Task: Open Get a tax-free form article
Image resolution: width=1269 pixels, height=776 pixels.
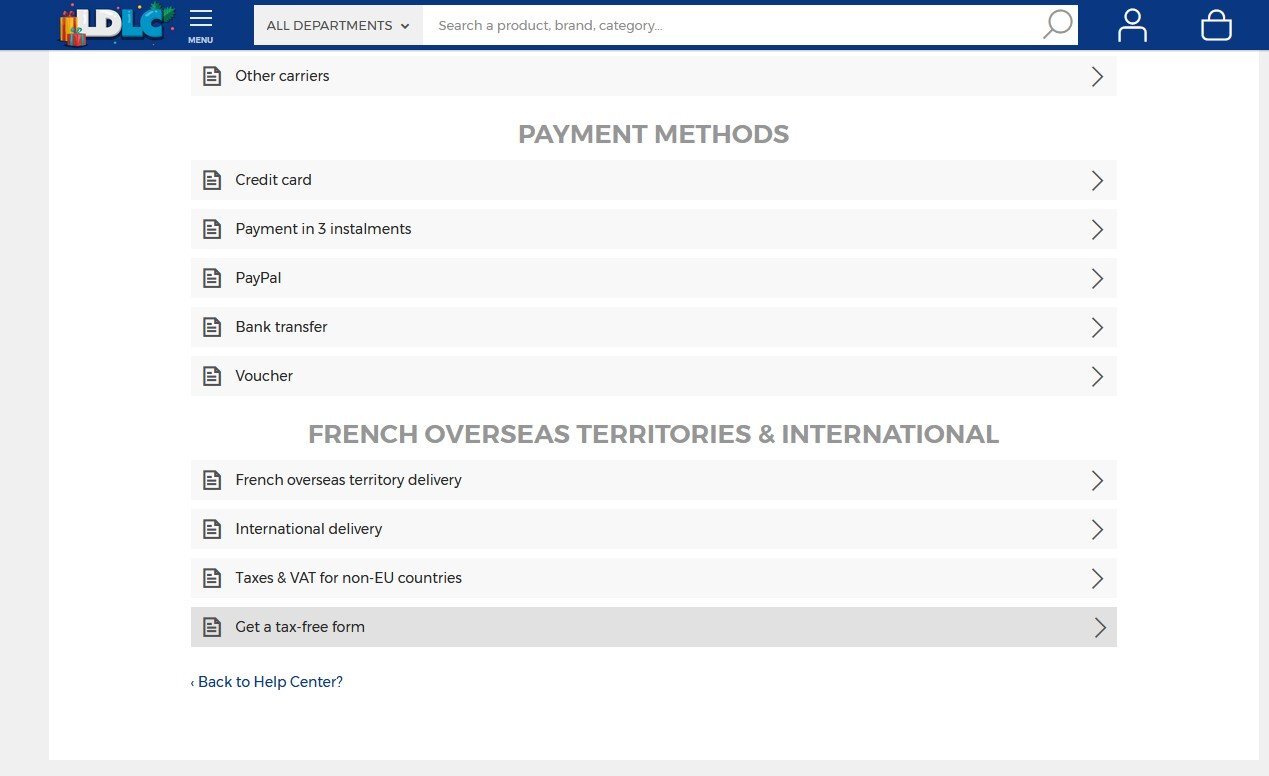Action: 653,627
